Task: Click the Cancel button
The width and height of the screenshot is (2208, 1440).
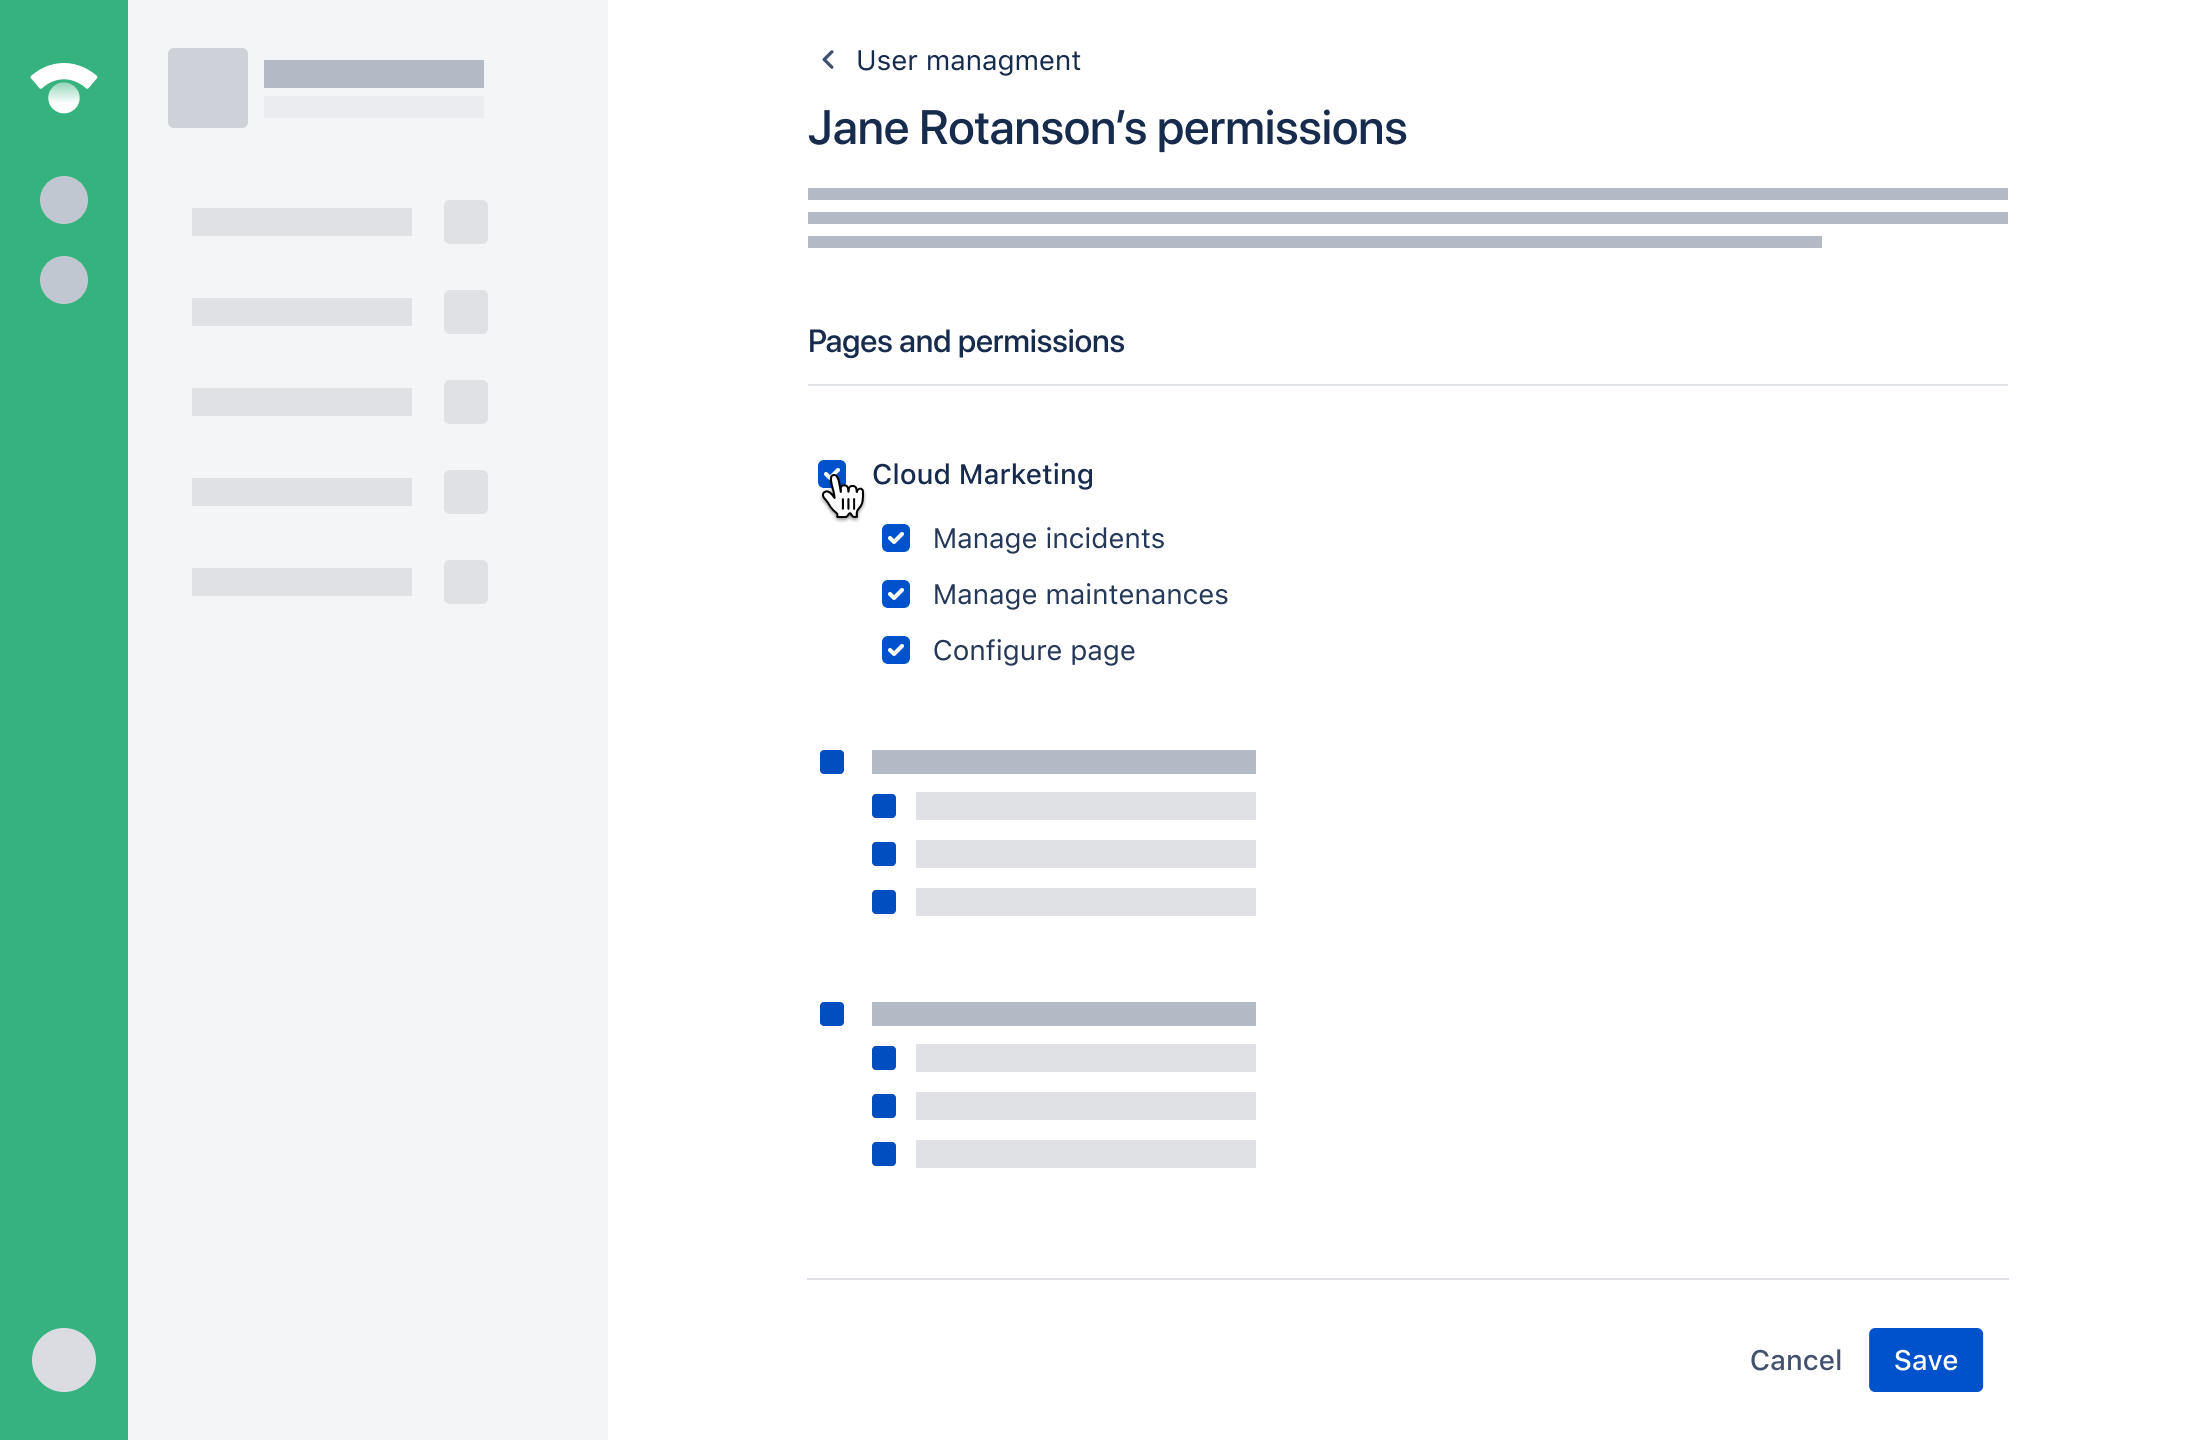Action: (1795, 1360)
